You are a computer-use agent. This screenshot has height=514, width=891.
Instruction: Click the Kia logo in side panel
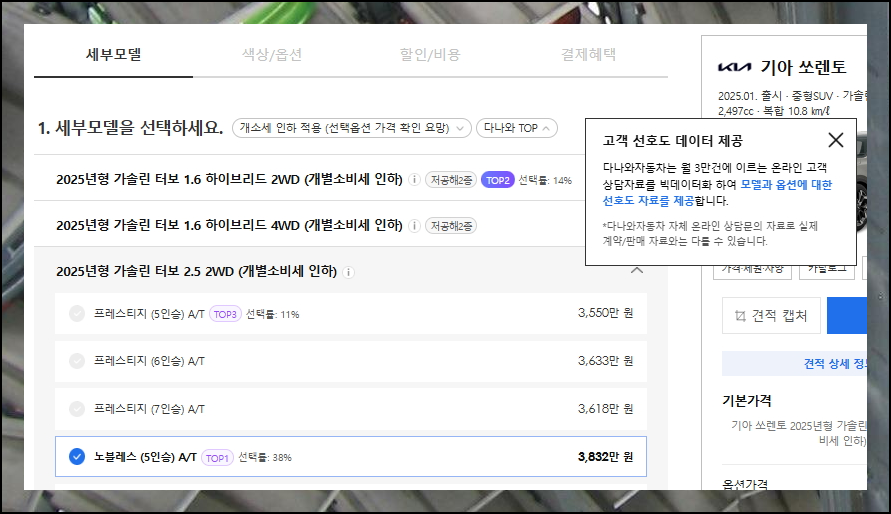[734, 67]
